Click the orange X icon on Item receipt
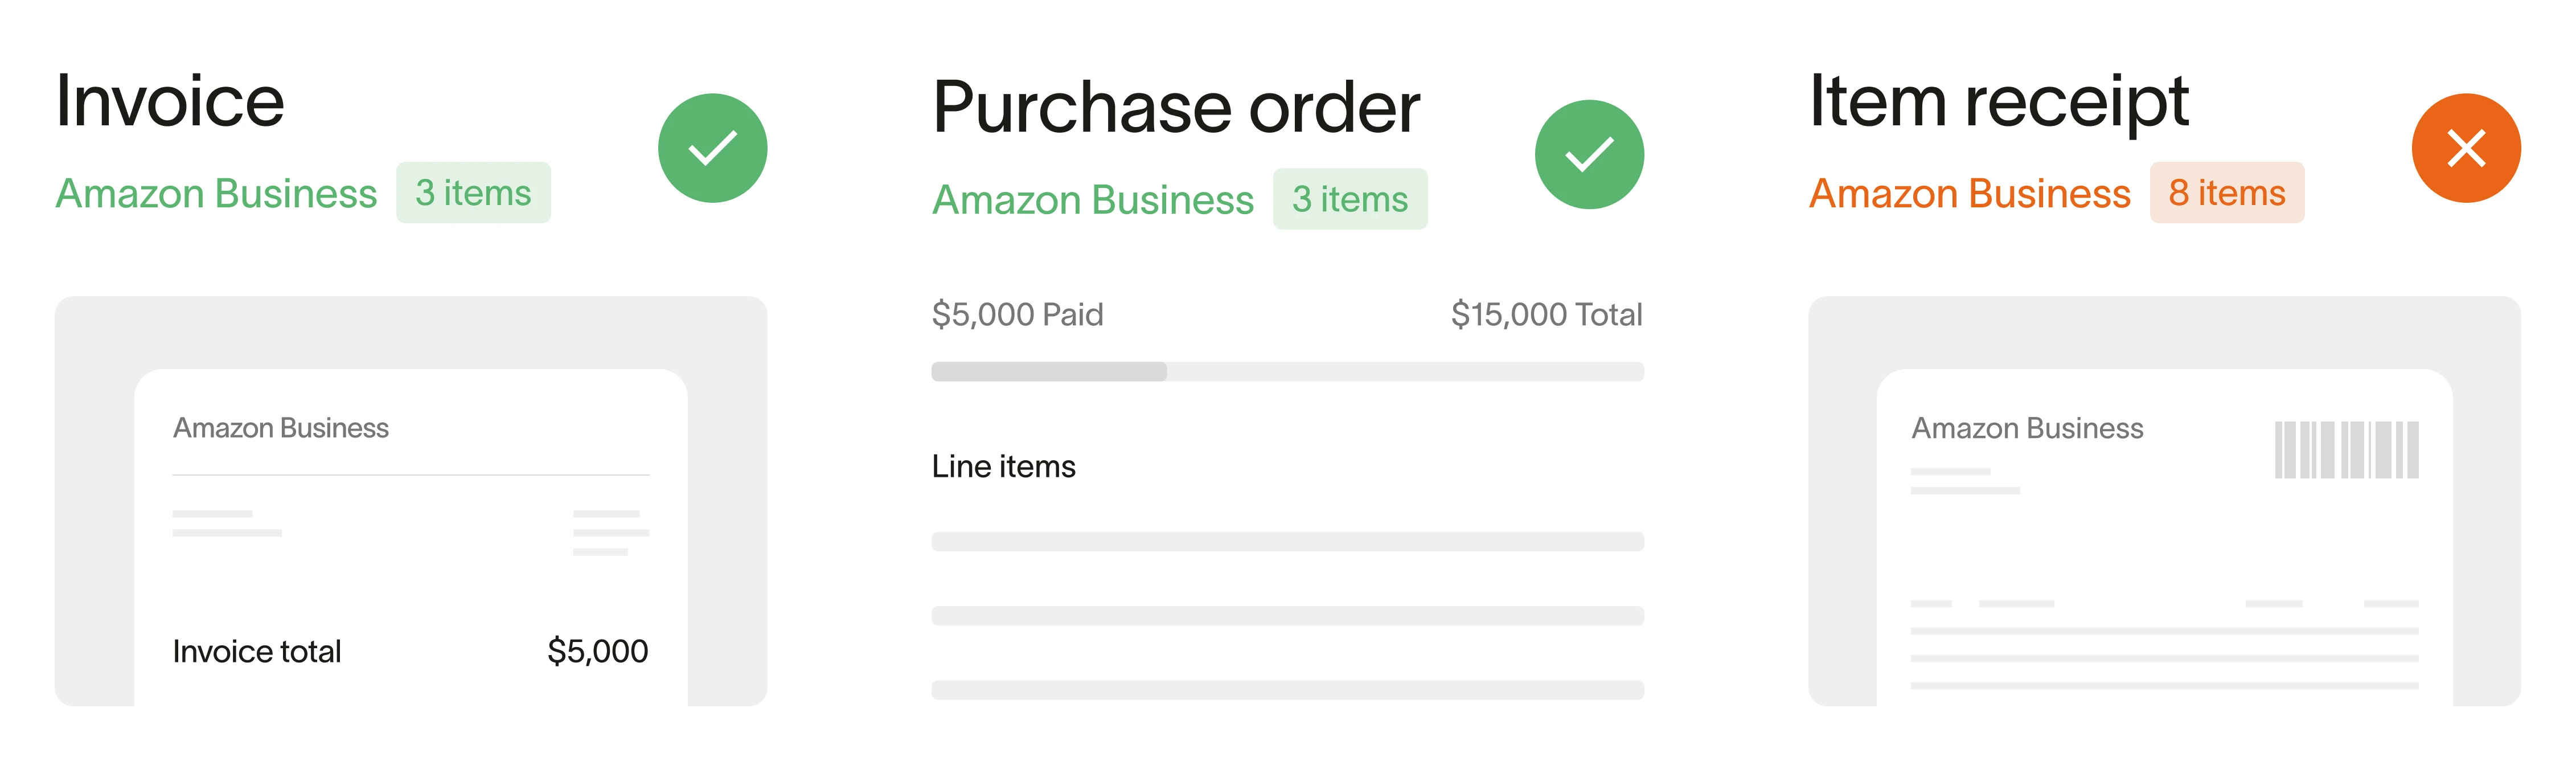This screenshot has height=761, width=2576. coord(2466,148)
